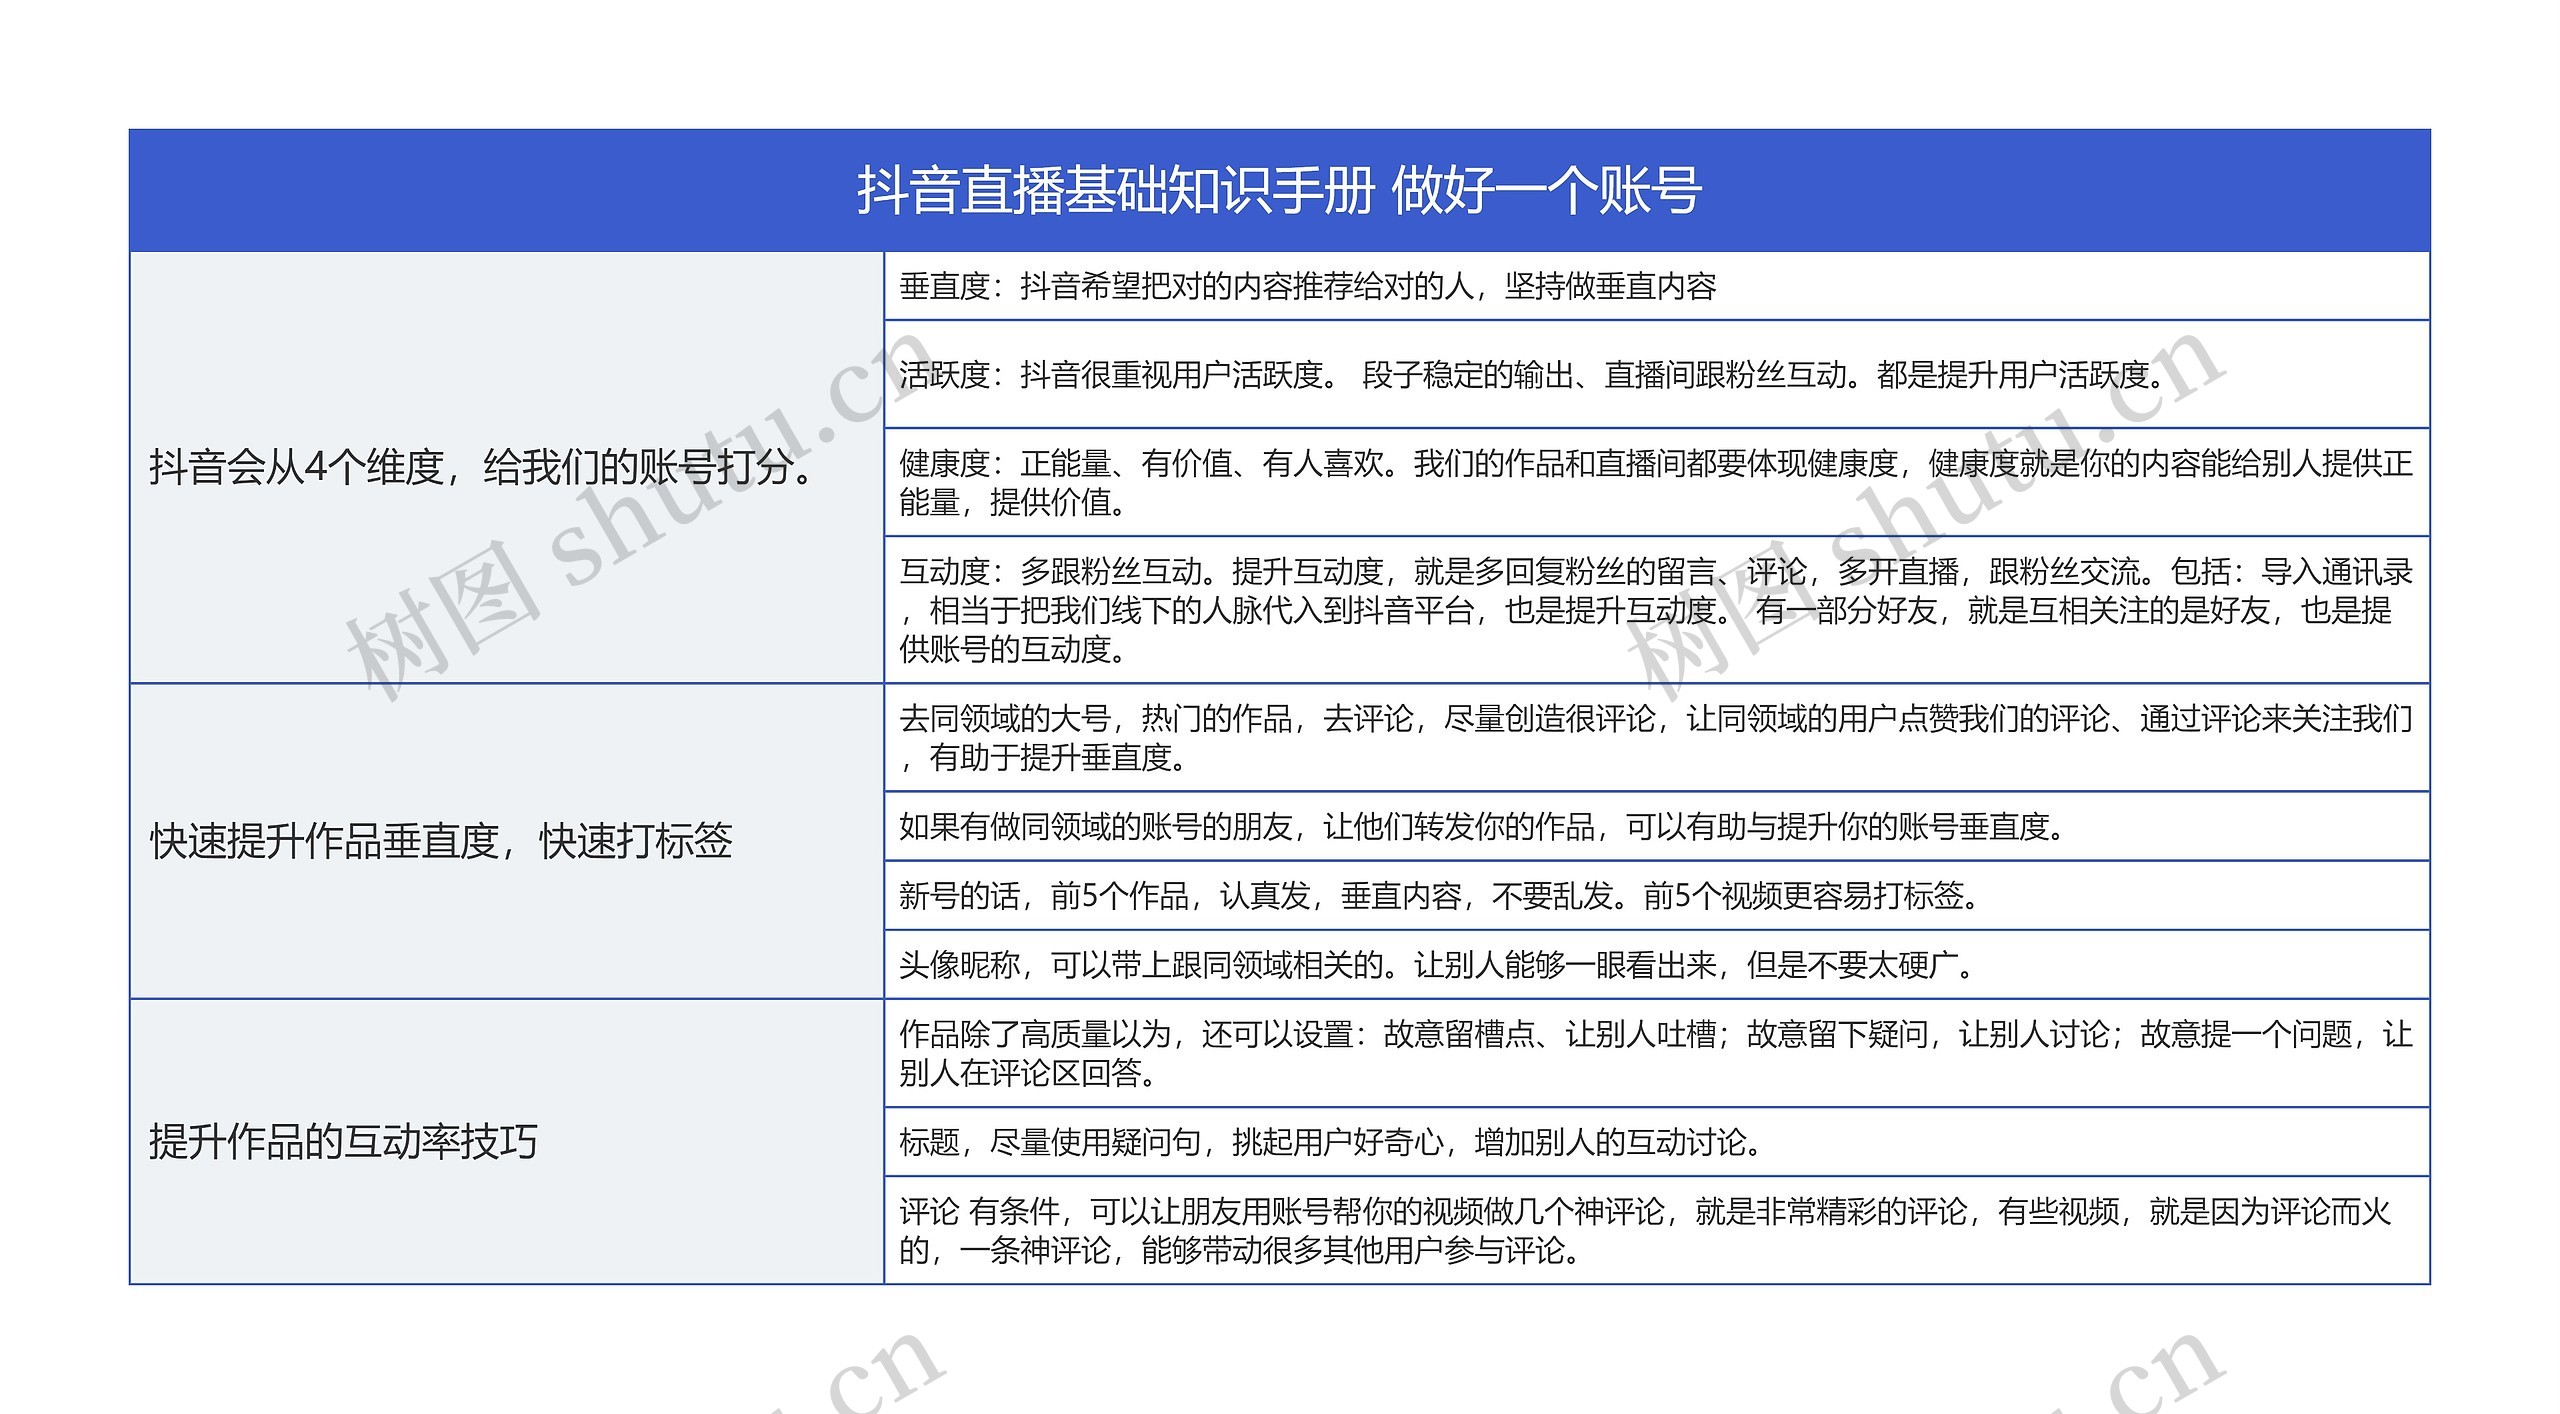Click the row starting with '垂直度：抖音希望'
2560x1414 pixels.
pyautogui.click(x=1657, y=286)
